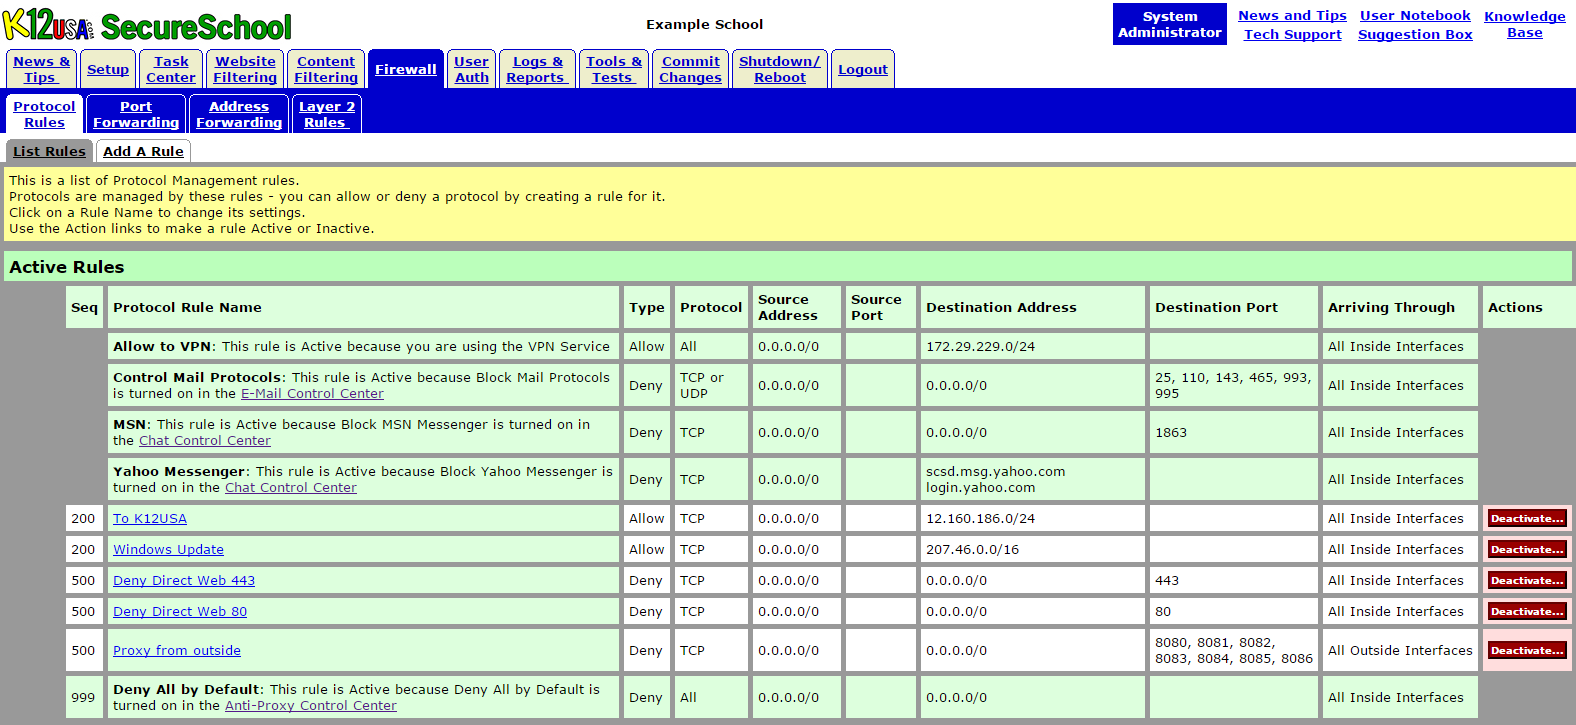
Task: Follow the Anti-Proxy Control Center link
Action: [311, 706]
